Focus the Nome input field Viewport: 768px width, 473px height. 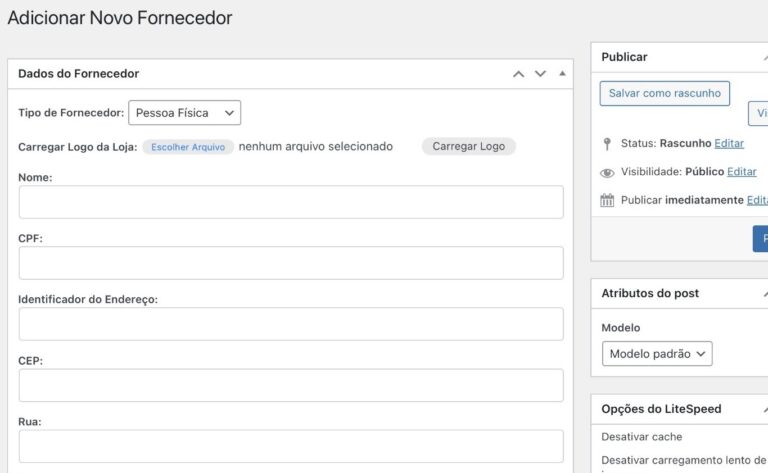[x=291, y=202]
